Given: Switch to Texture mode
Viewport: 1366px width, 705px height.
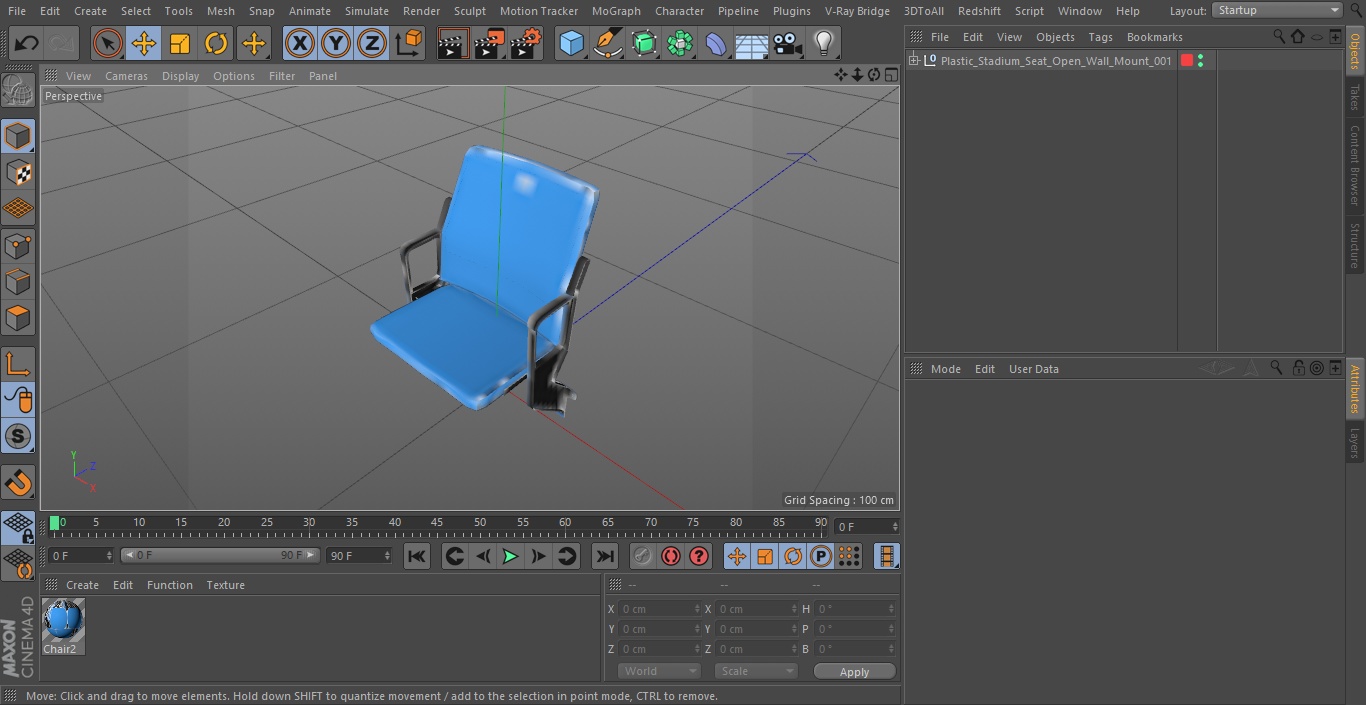Looking at the screenshot, I should click(18, 172).
